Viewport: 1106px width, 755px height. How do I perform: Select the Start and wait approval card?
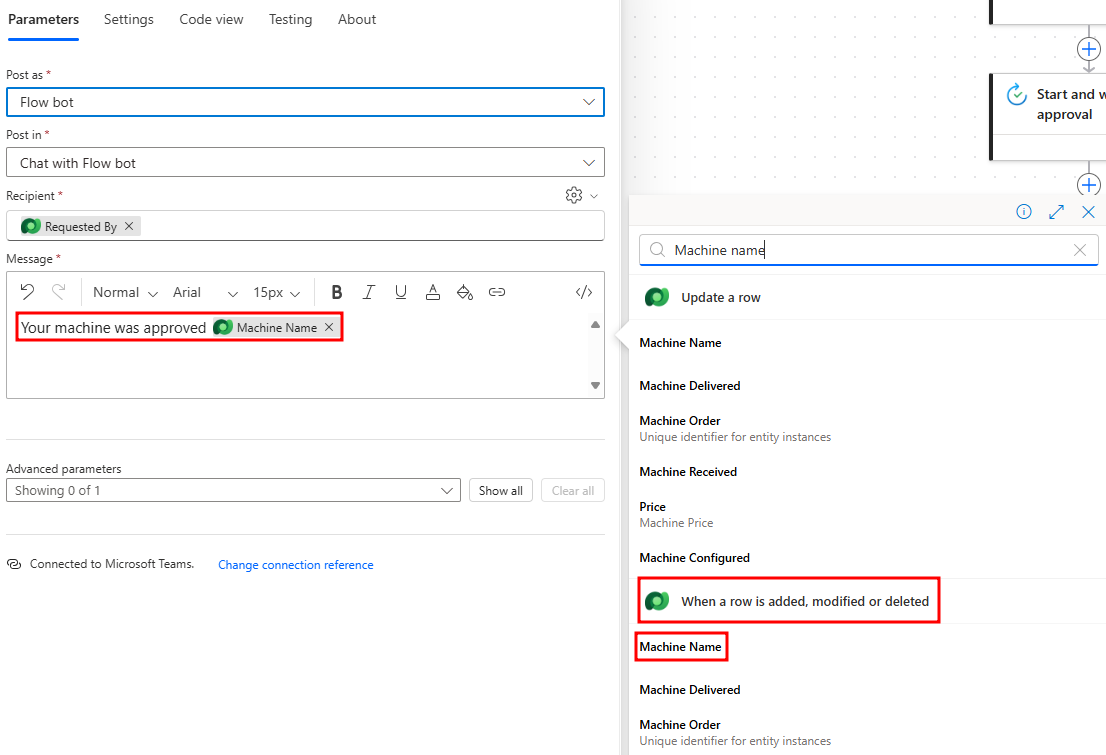1048,116
